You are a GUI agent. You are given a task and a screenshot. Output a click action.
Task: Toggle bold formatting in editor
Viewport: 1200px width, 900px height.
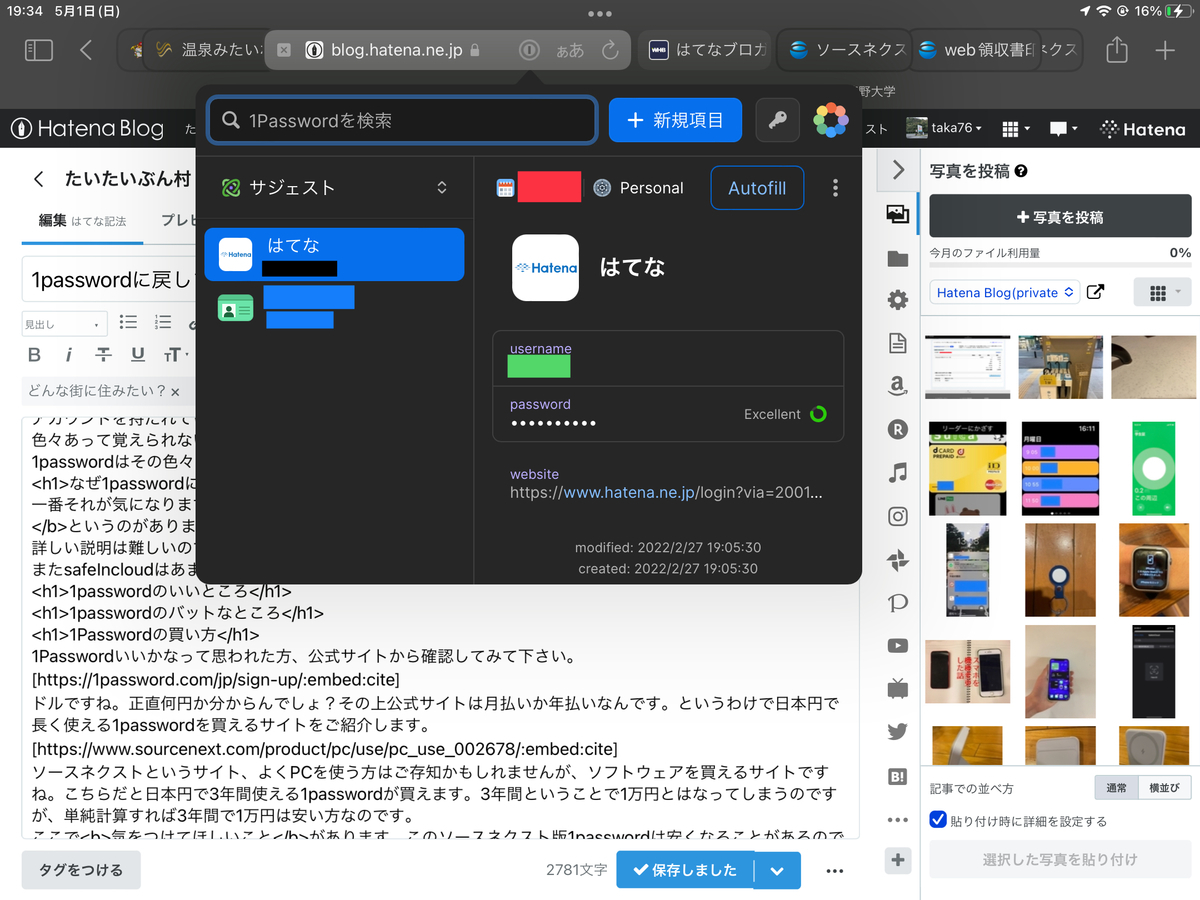pos(34,355)
